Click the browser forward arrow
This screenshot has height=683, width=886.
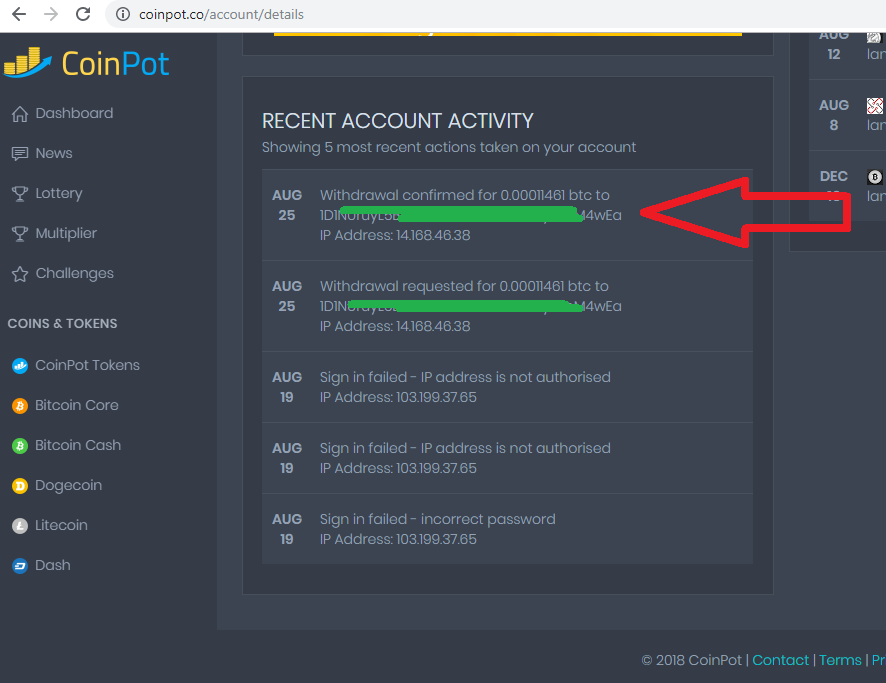(51, 14)
